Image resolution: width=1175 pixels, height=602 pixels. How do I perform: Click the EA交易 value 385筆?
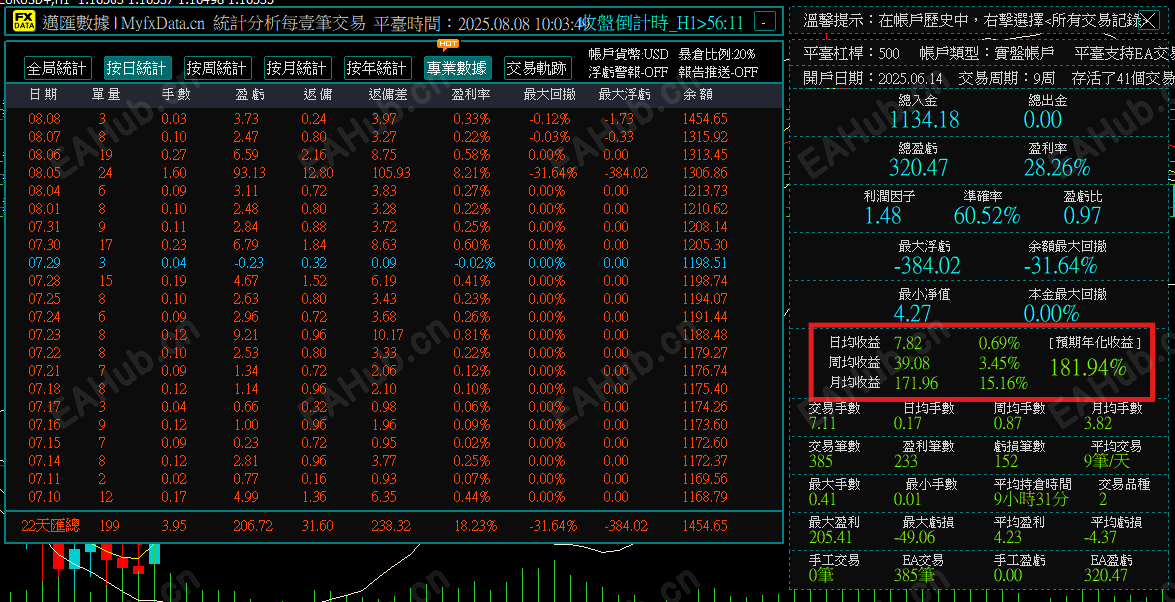point(914,575)
